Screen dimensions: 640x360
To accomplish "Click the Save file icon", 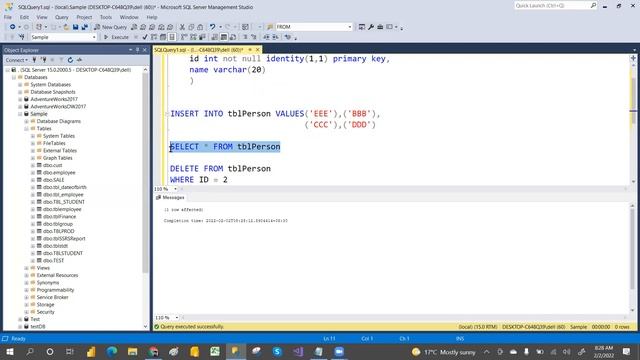I will click(76, 27).
